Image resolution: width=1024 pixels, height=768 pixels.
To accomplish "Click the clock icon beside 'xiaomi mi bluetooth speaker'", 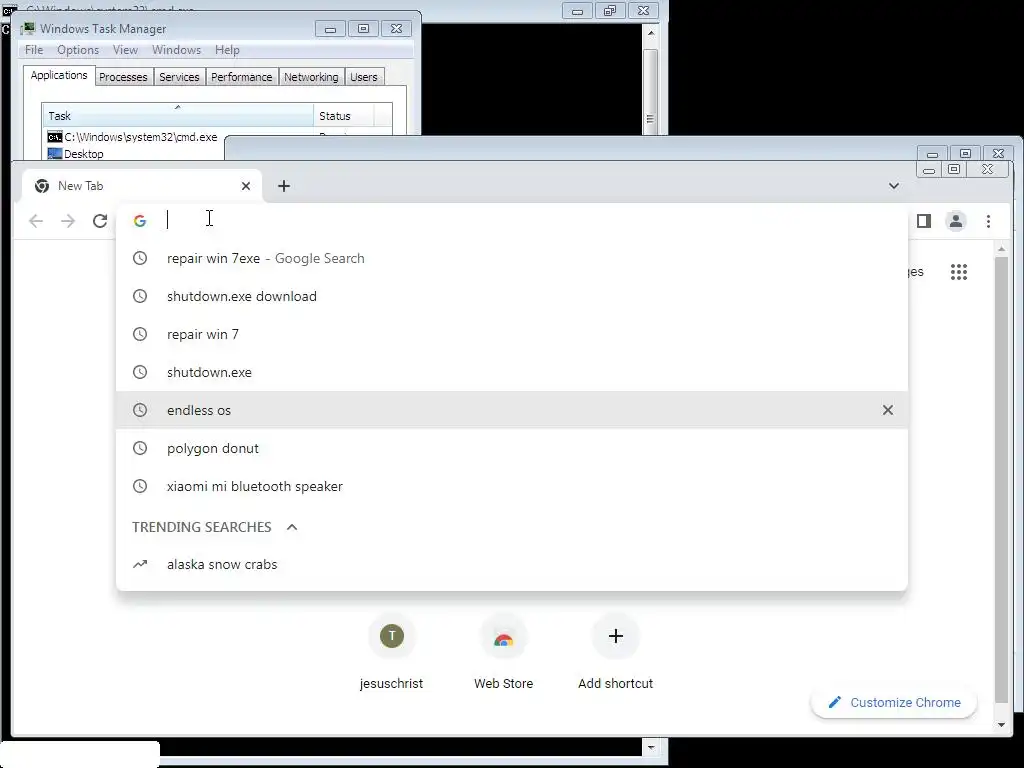I will click(x=140, y=486).
